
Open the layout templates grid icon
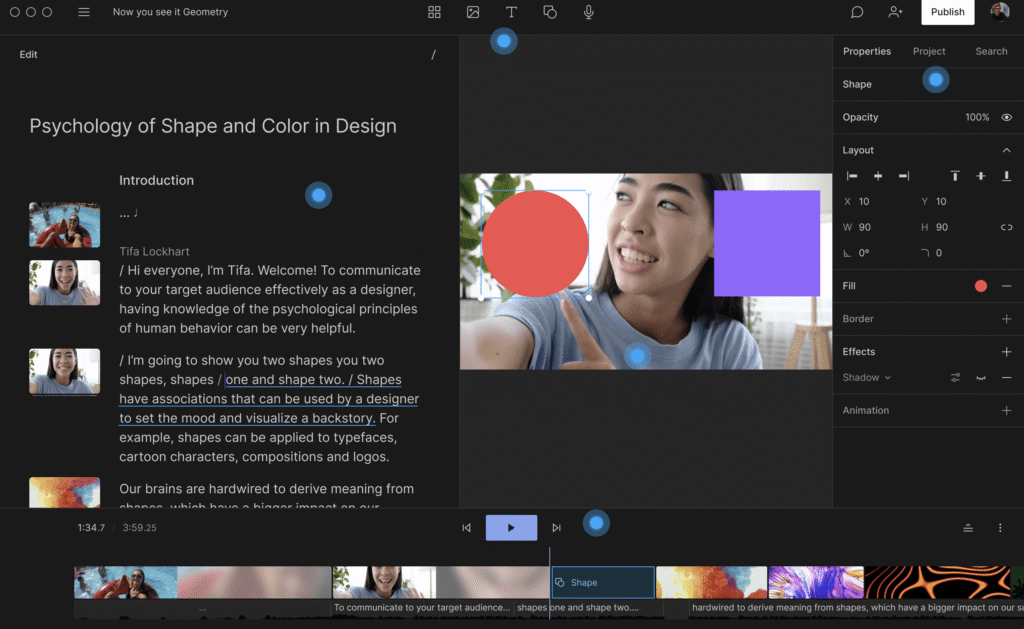click(x=434, y=12)
